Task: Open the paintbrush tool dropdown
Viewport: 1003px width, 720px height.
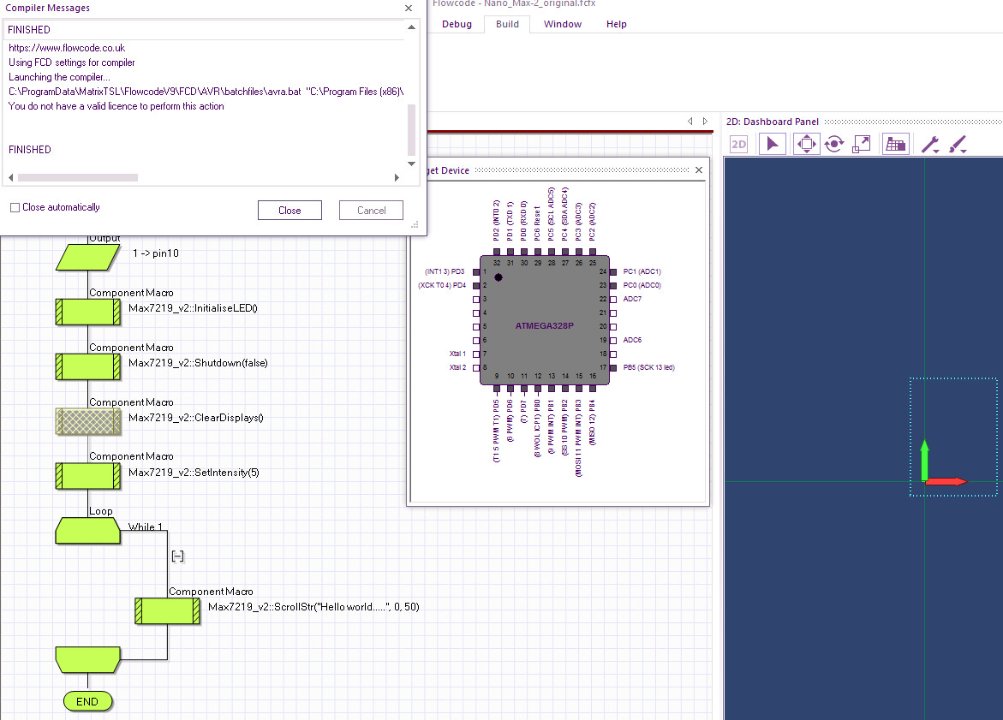Action: tap(957, 144)
